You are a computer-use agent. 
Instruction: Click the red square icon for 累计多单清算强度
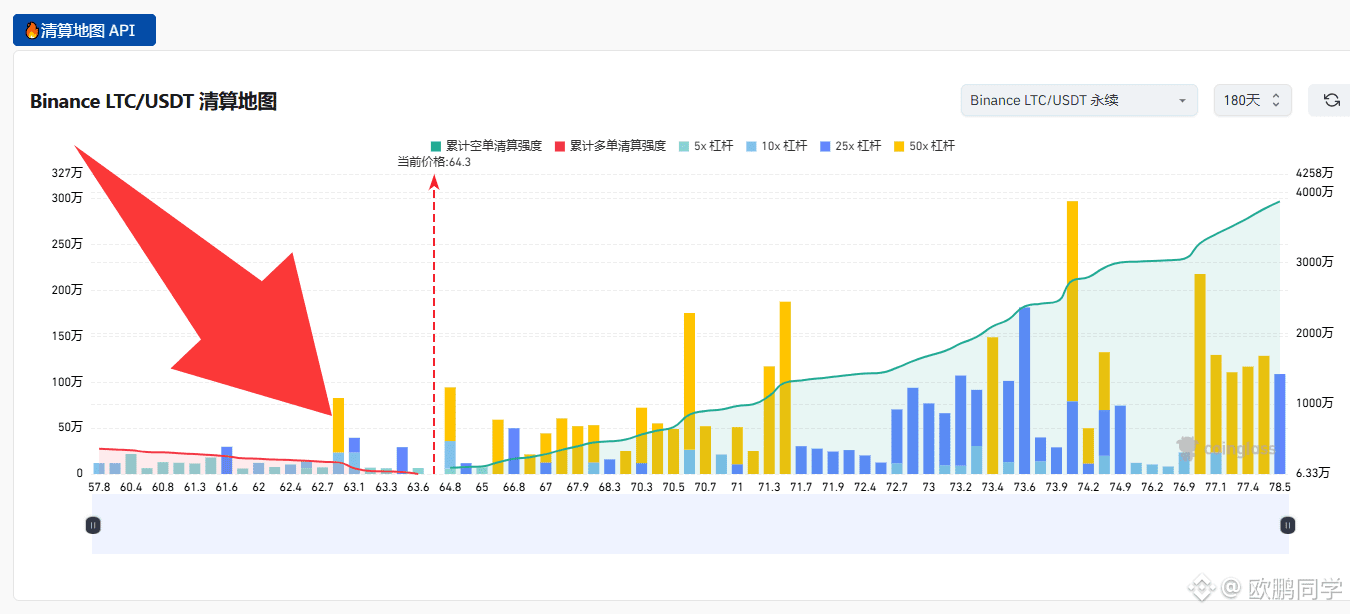(x=558, y=145)
